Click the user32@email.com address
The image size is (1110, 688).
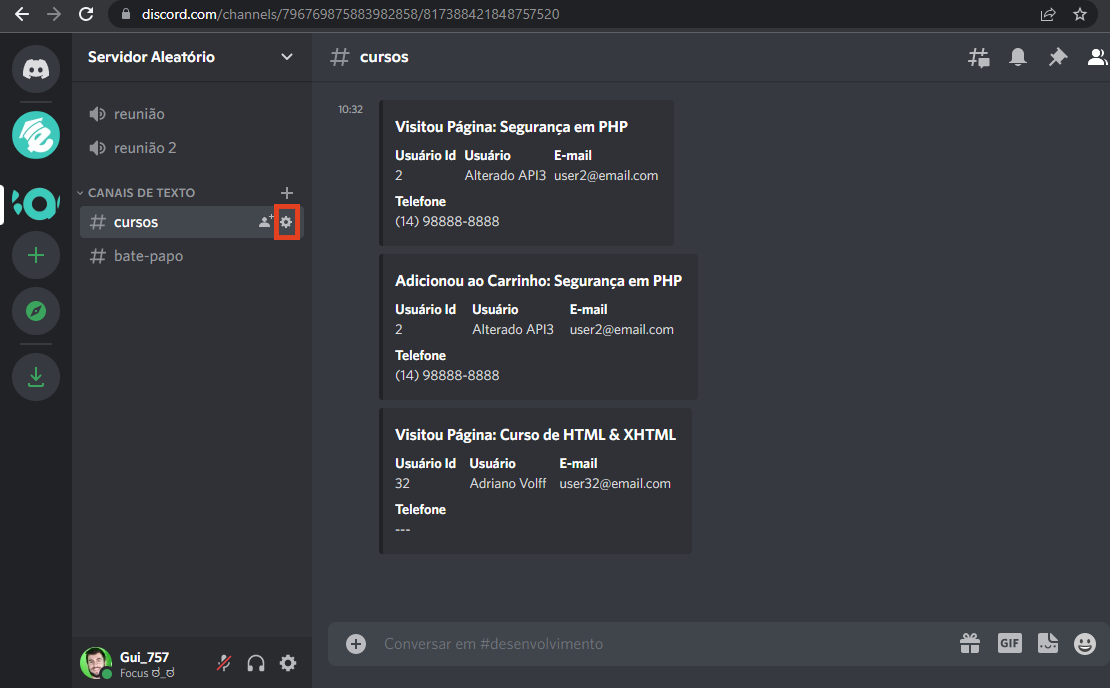[615, 483]
